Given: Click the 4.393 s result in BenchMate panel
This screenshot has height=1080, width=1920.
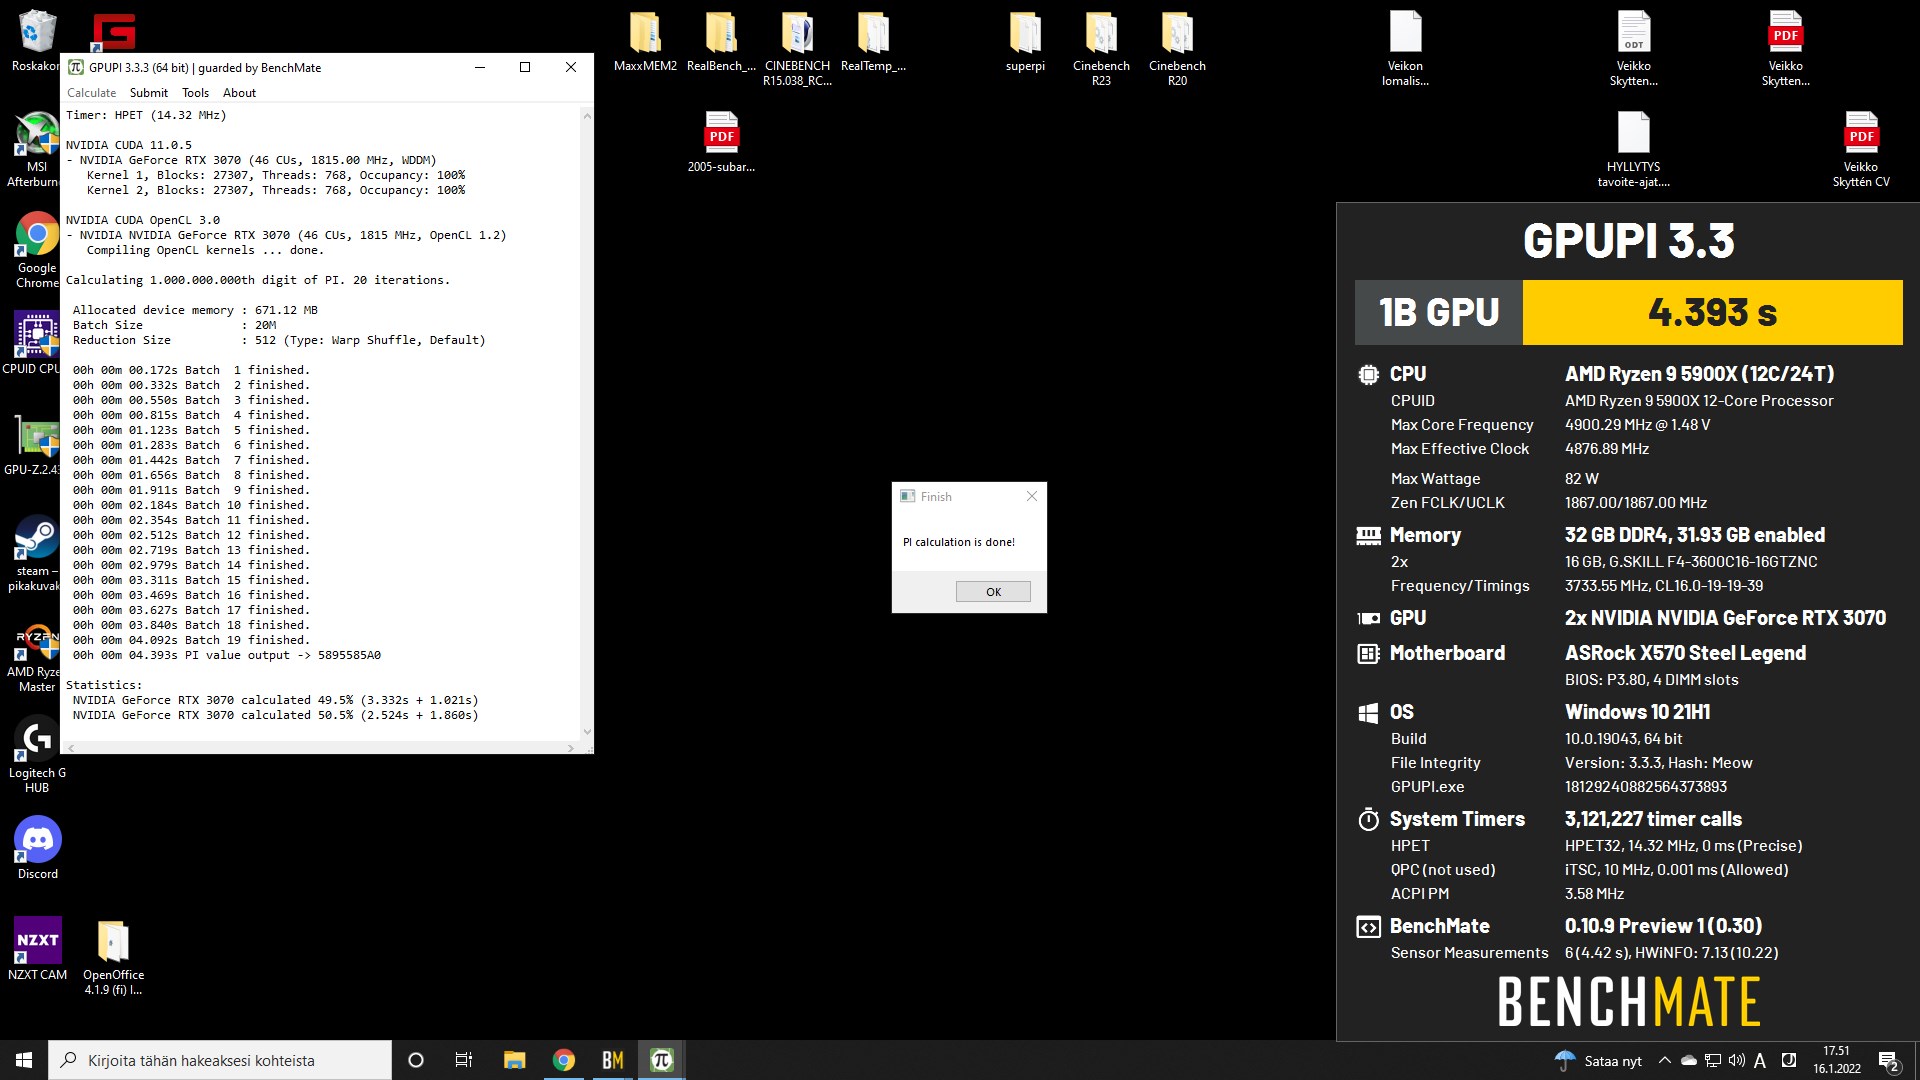Looking at the screenshot, I should (1712, 313).
